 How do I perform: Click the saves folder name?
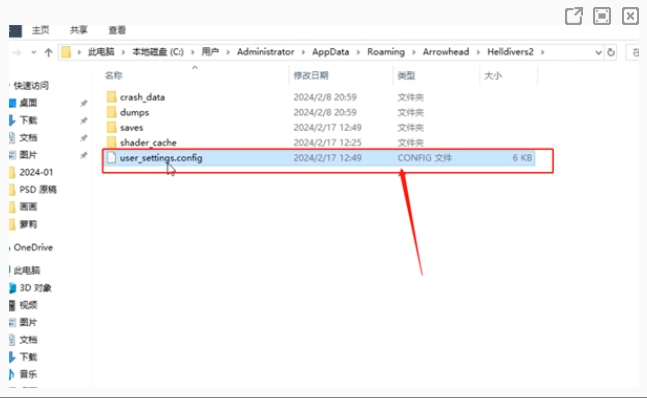pos(132,127)
